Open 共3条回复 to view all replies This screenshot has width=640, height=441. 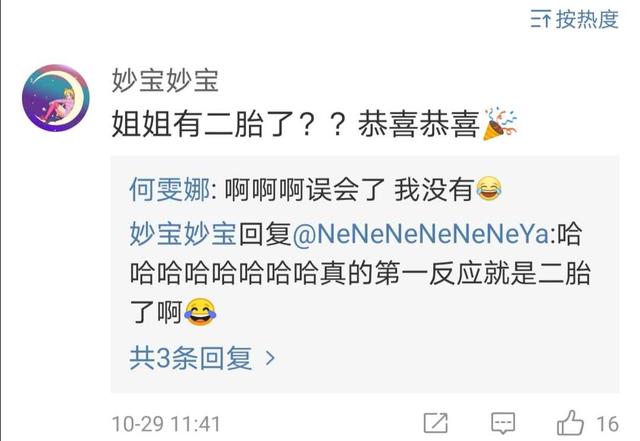tap(190, 358)
